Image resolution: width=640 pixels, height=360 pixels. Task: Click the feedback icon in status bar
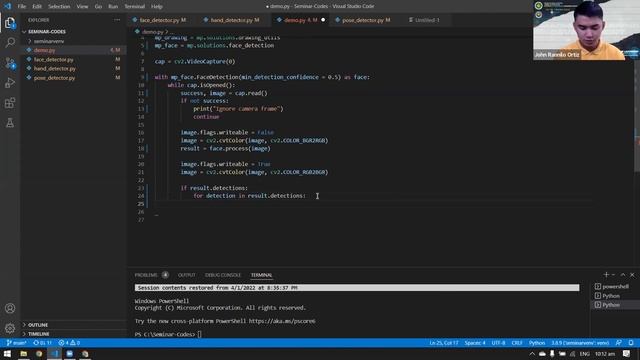click(619, 343)
